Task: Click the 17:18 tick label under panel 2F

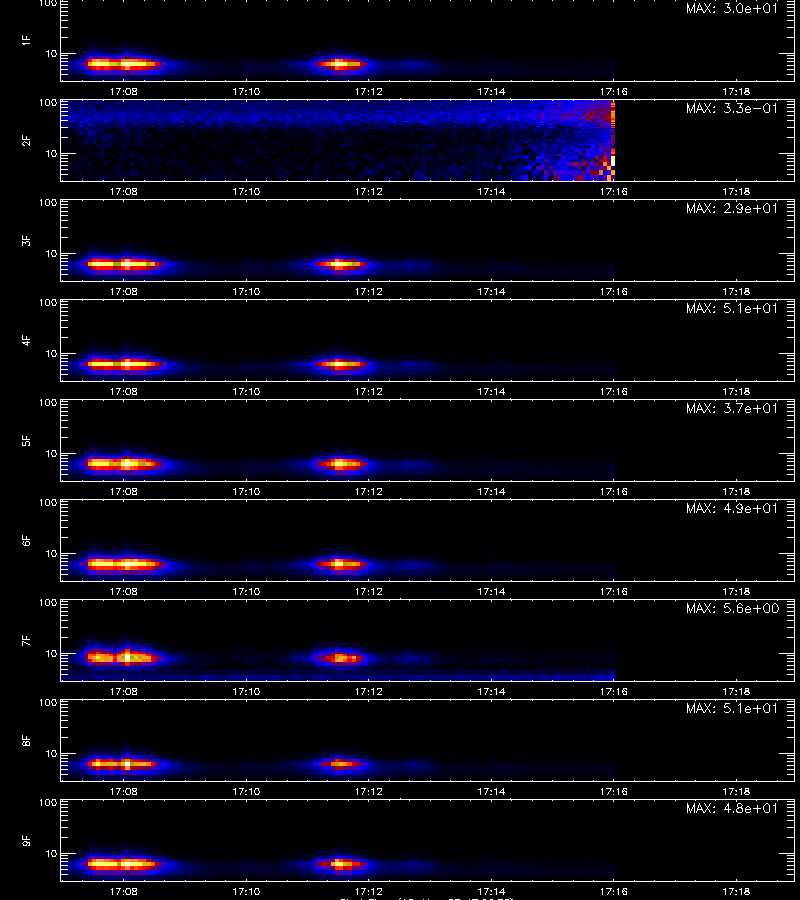Action: 736,192
